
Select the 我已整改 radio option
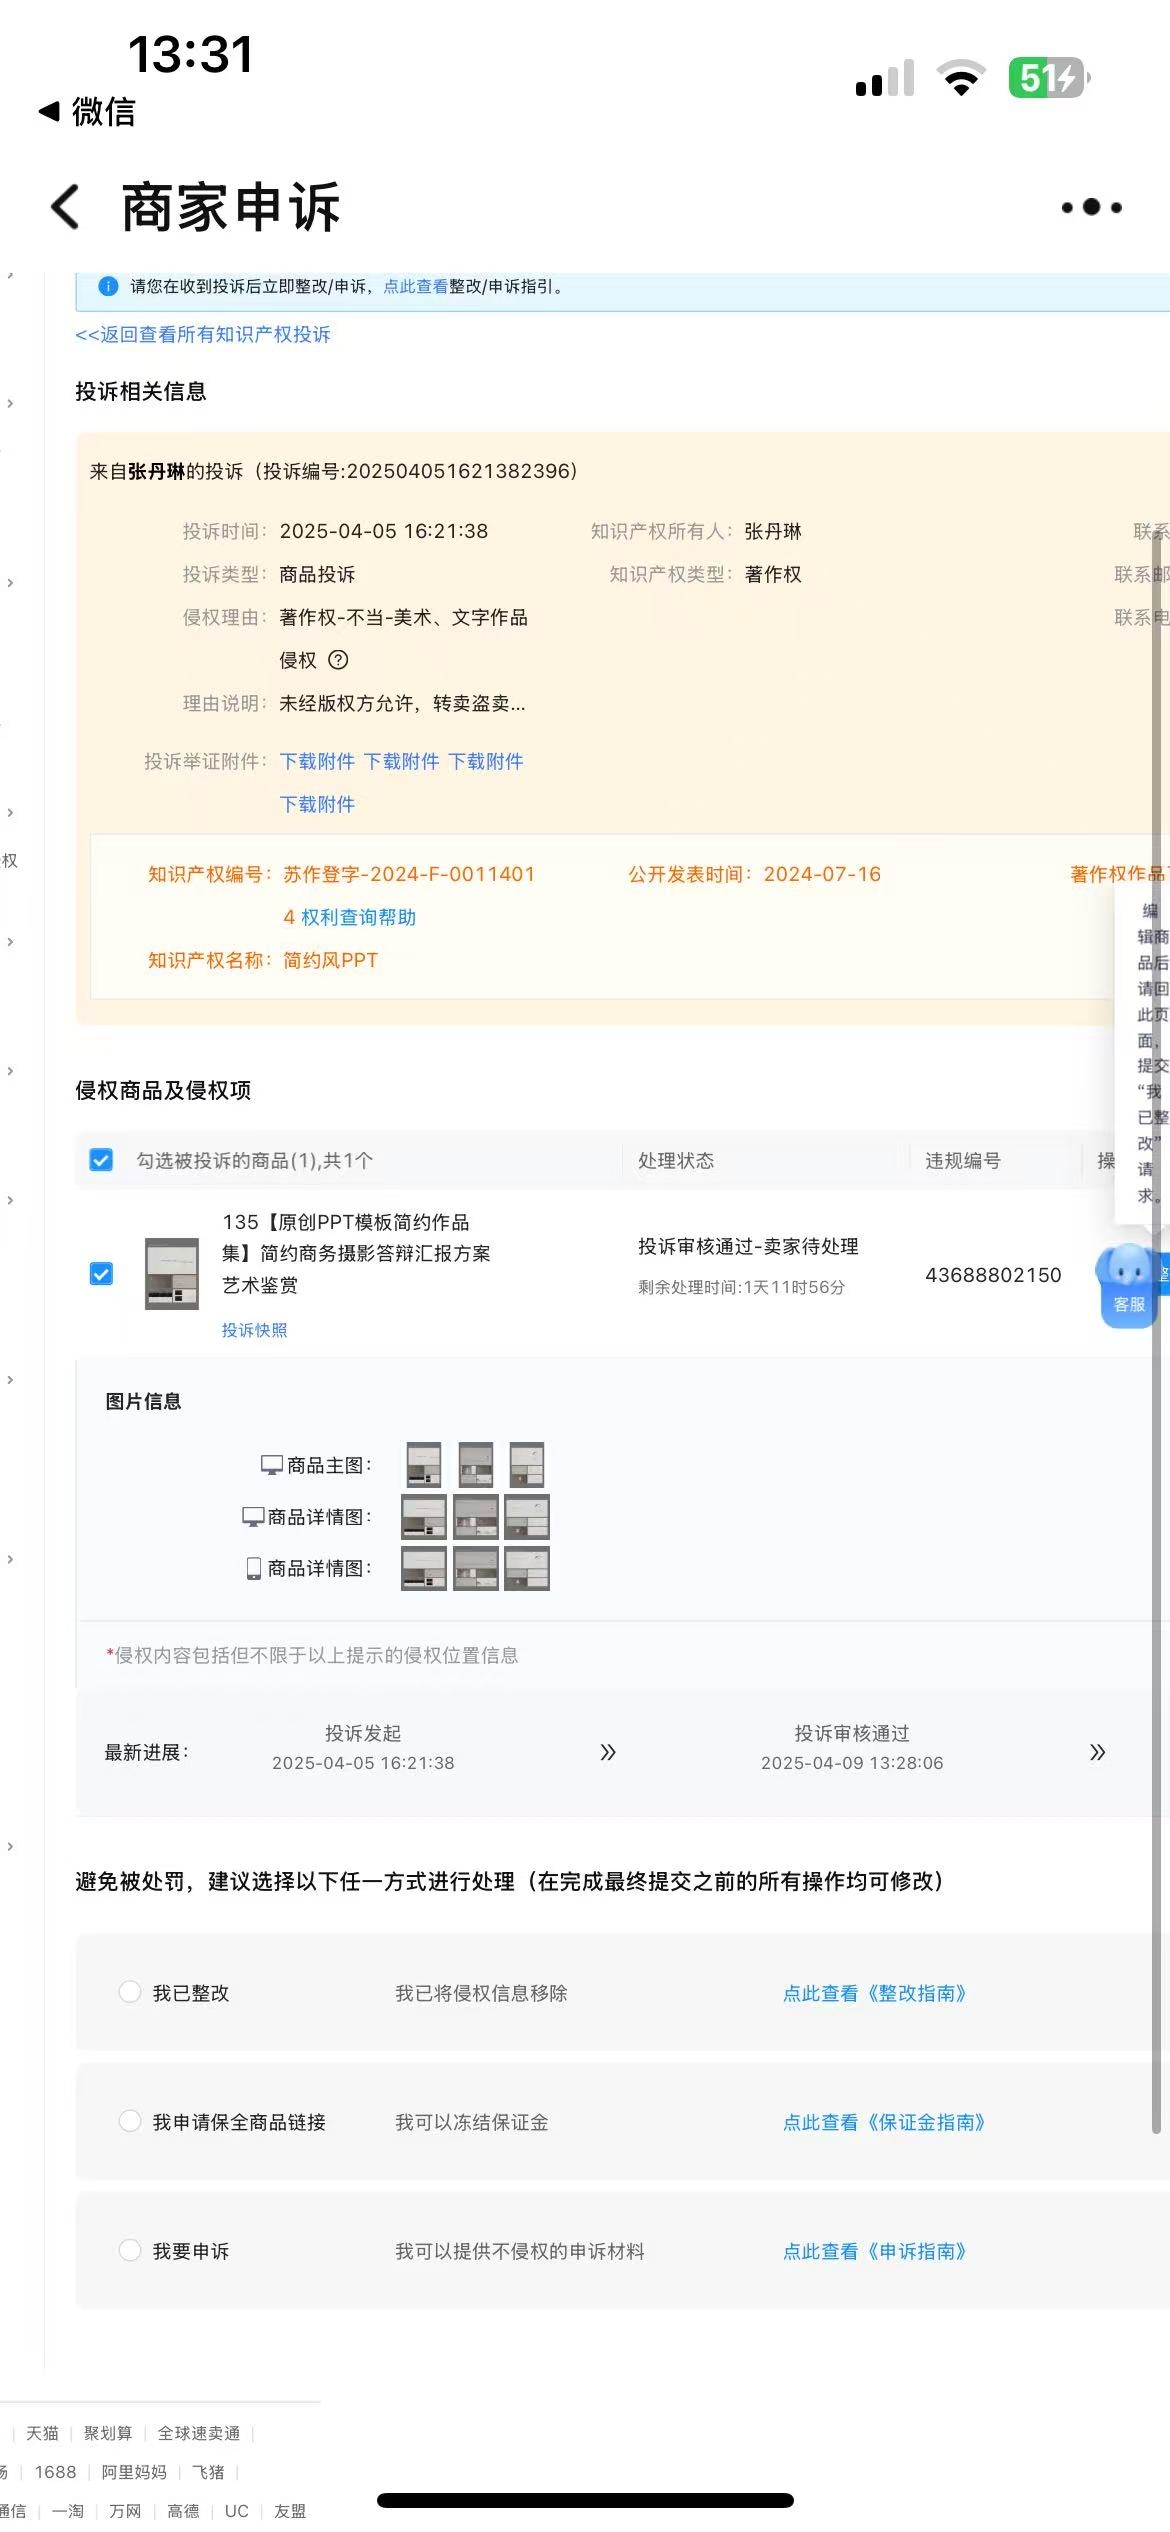(x=130, y=1992)
